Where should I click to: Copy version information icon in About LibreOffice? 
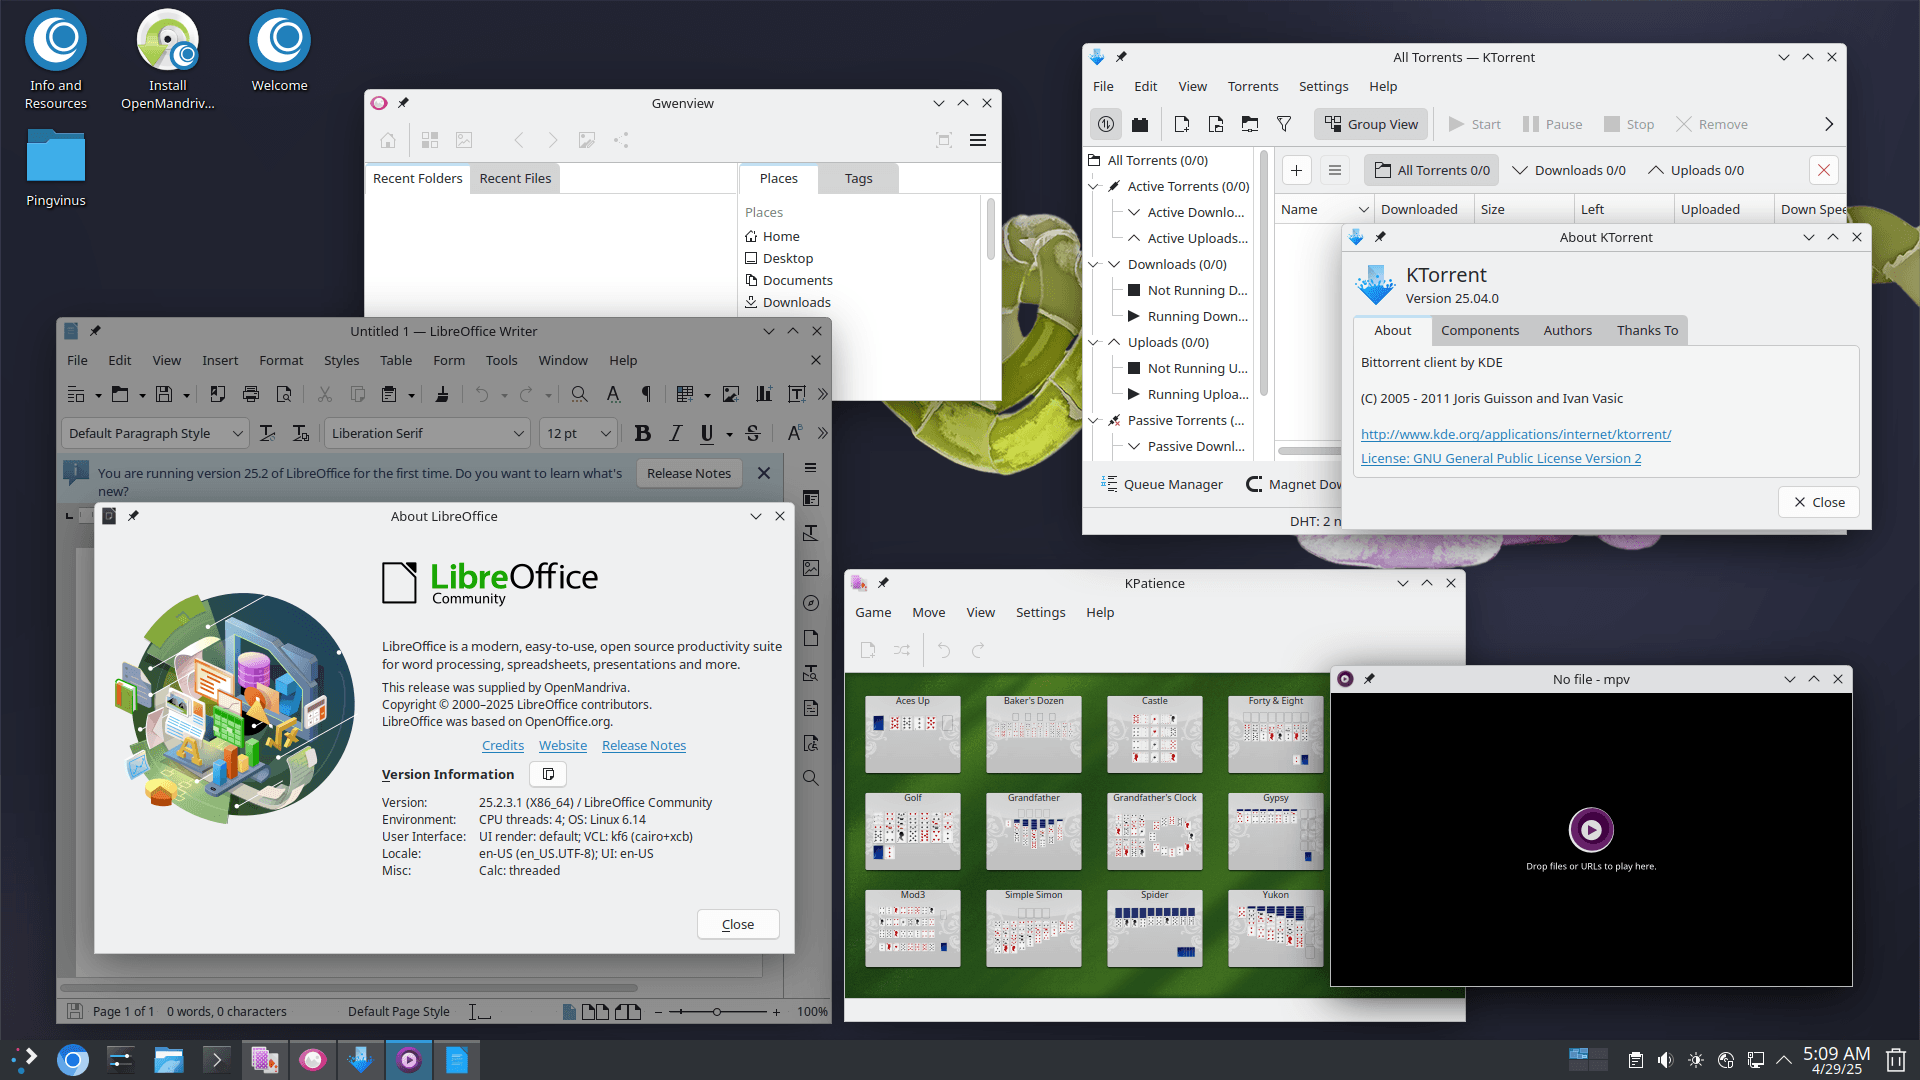coord(548,774)
